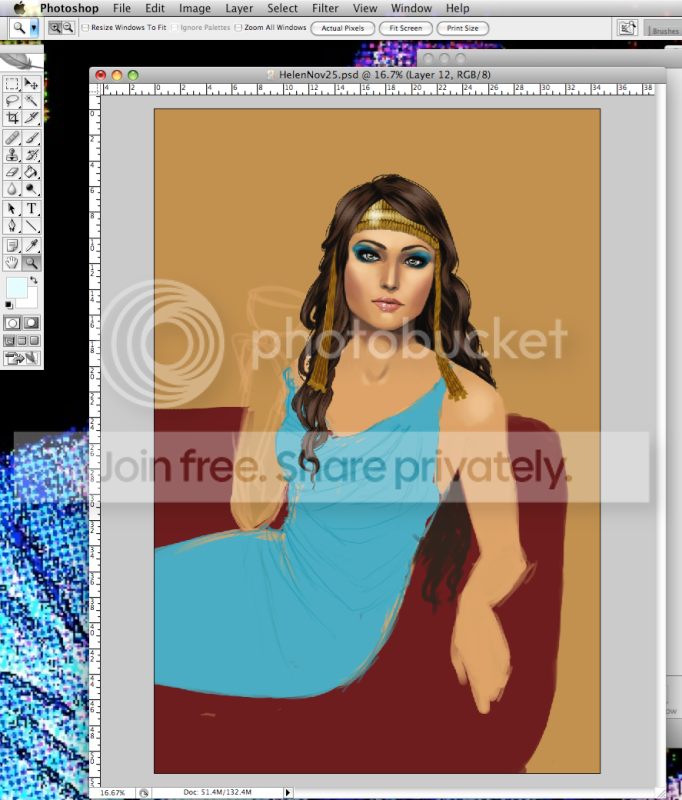The height and width of the screenshot is (800, 682).
Task: Click the Actual Pixels button
Action: click(x=343, y=28)
